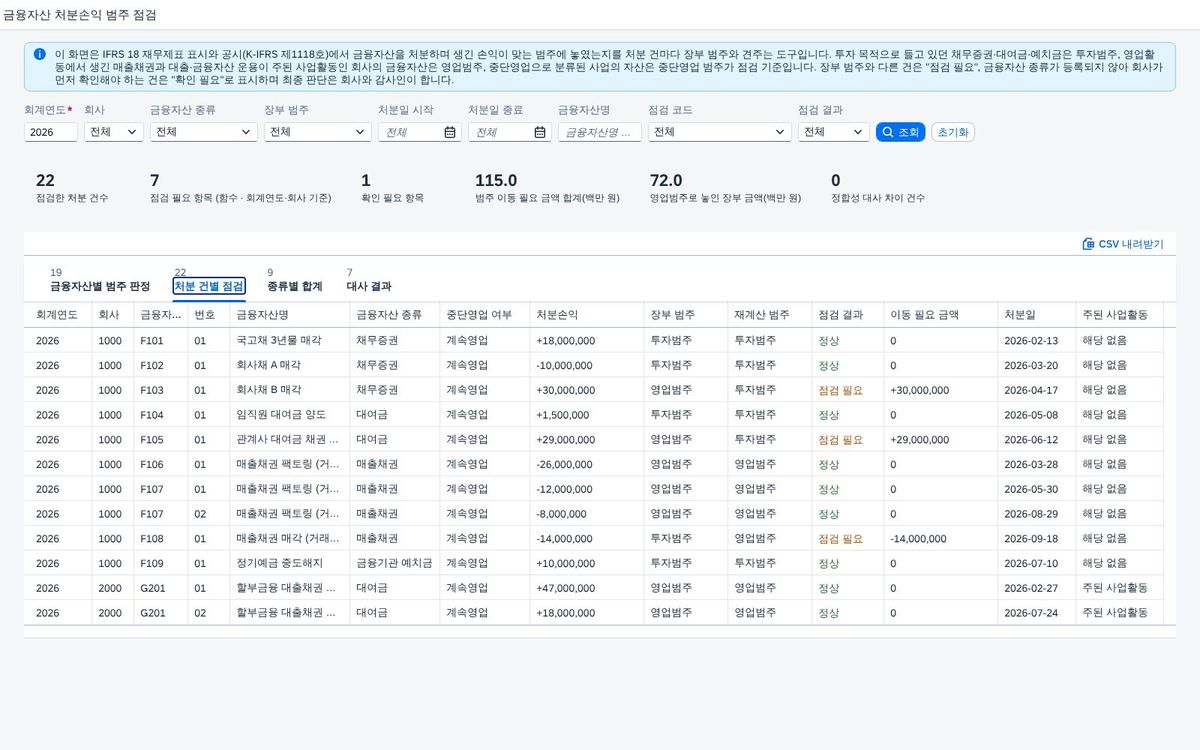This screenshot has width=1200, height=750.
Task: Expand the 점검 코드 dropdown
Action: (x=720, y=132)
